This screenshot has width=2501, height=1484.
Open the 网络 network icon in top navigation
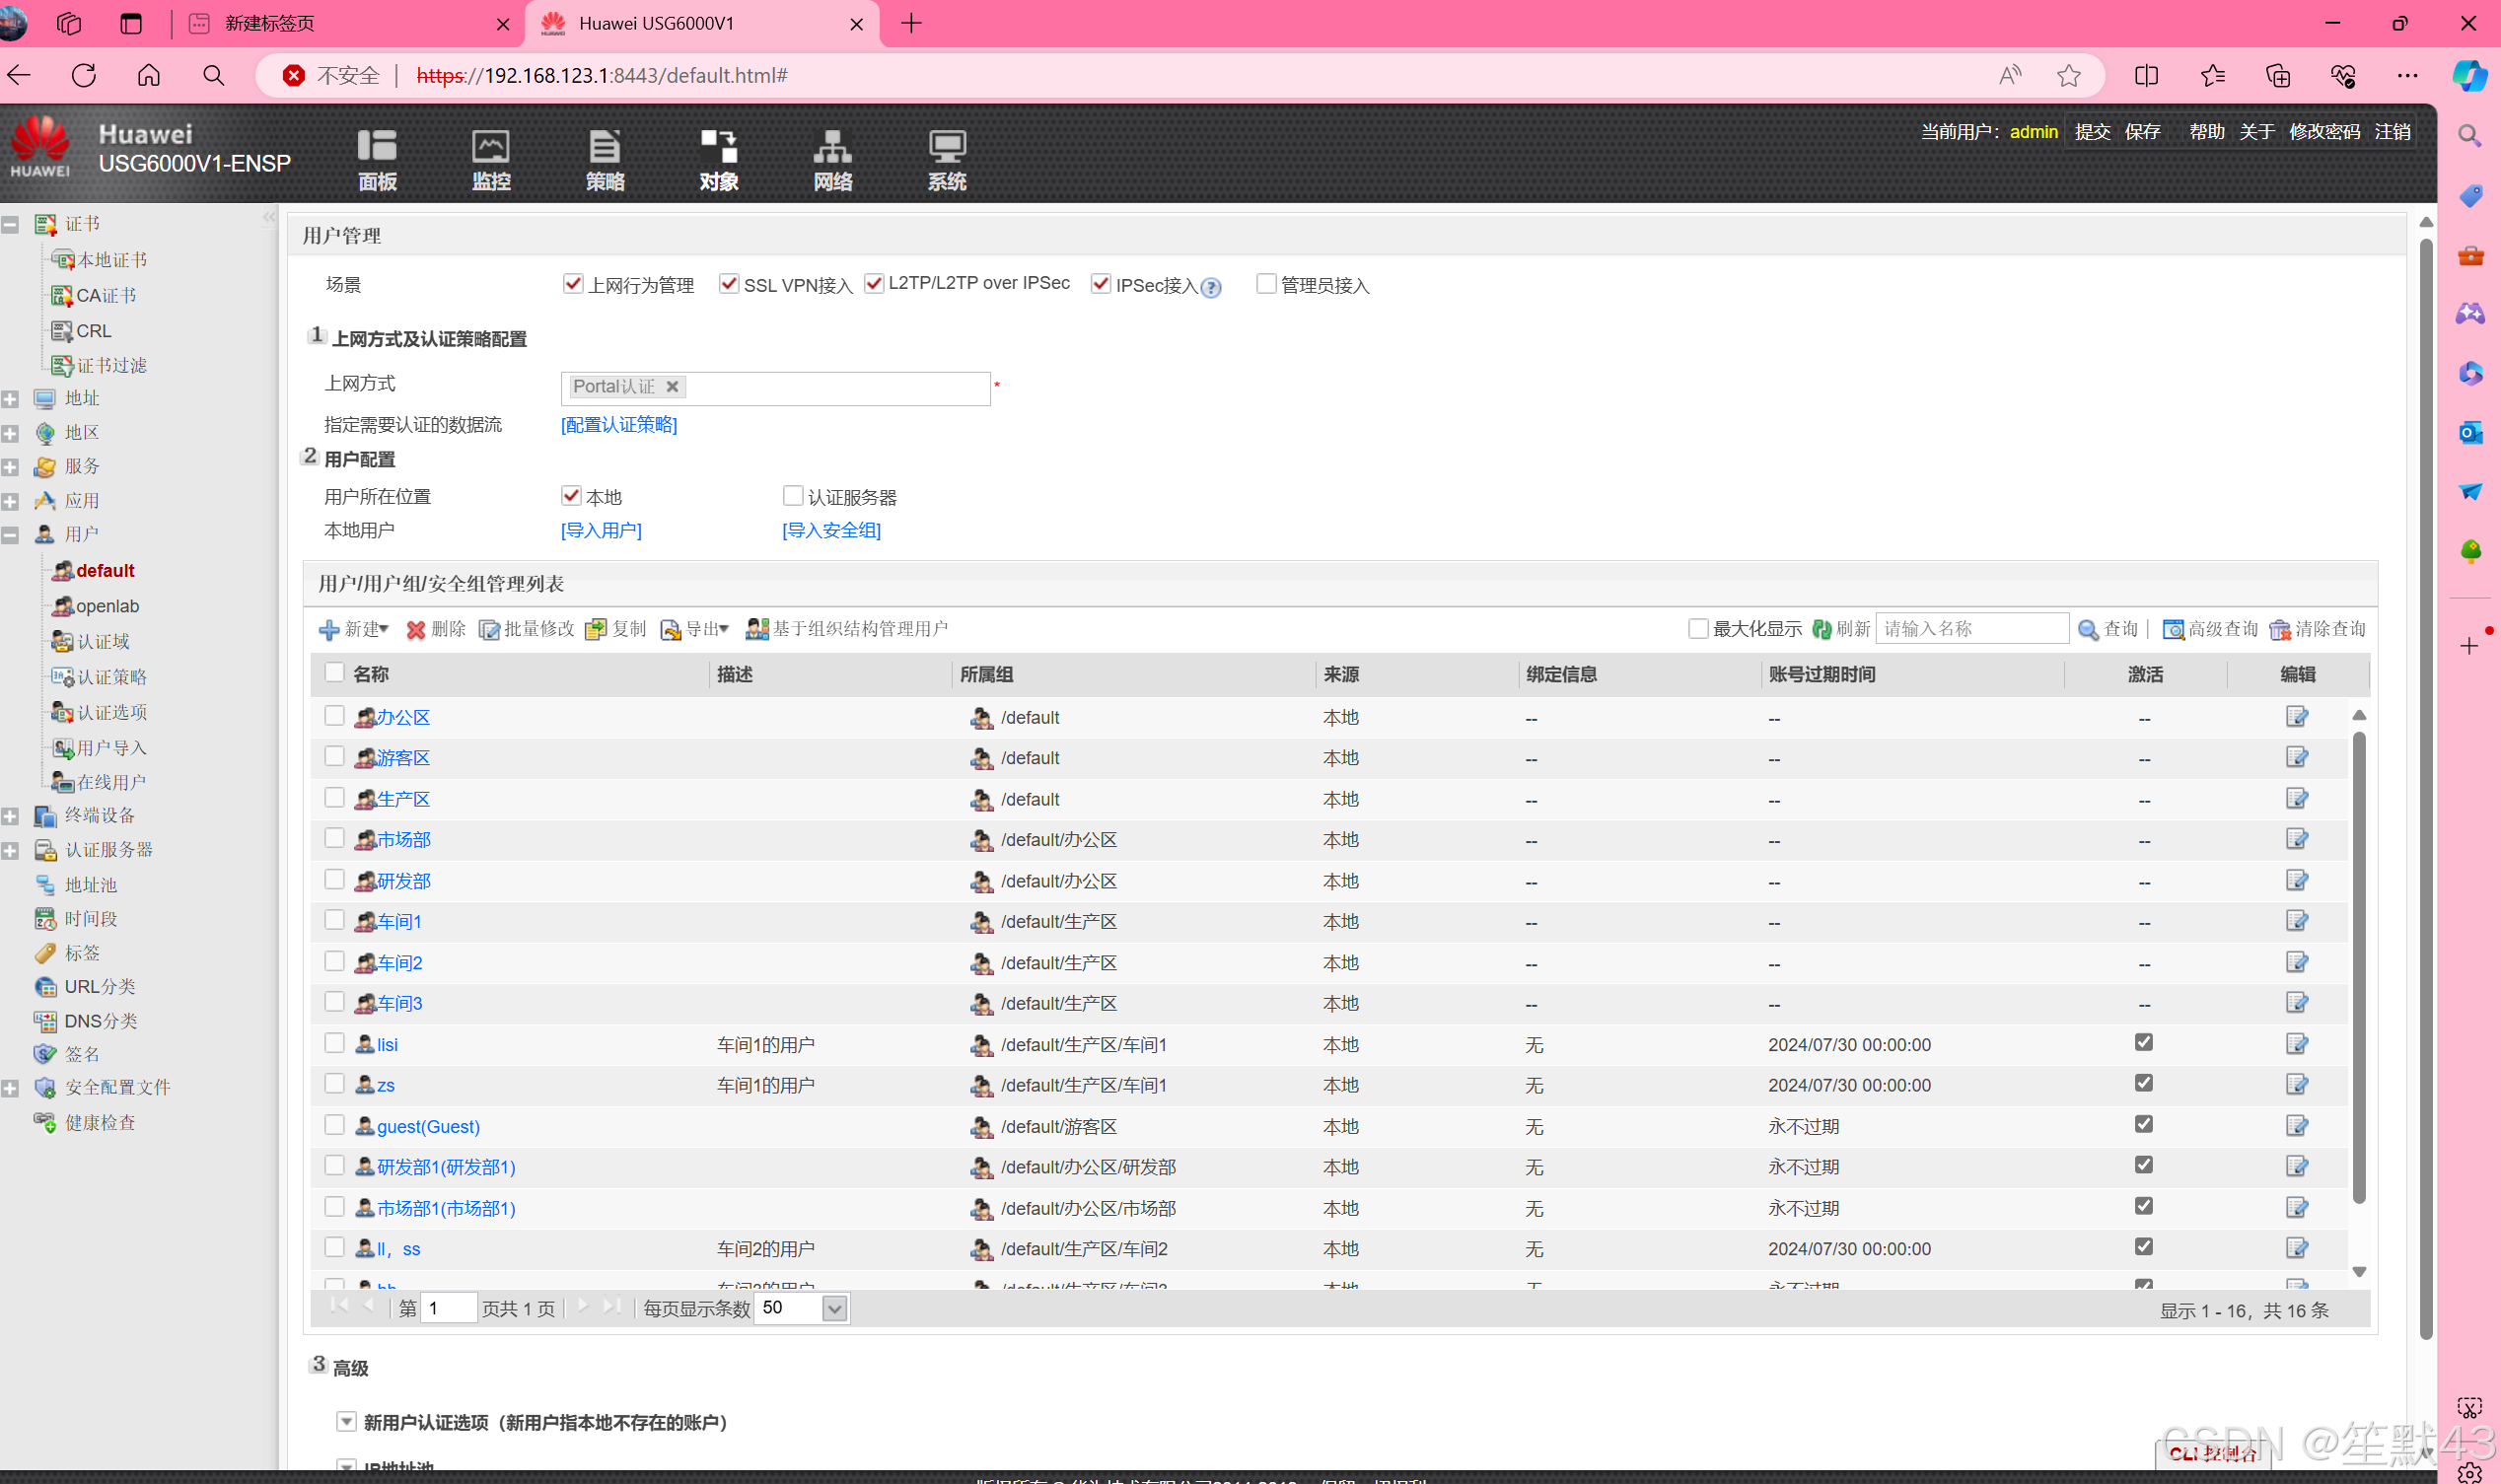pyautogui.click(x=832, y=148)
